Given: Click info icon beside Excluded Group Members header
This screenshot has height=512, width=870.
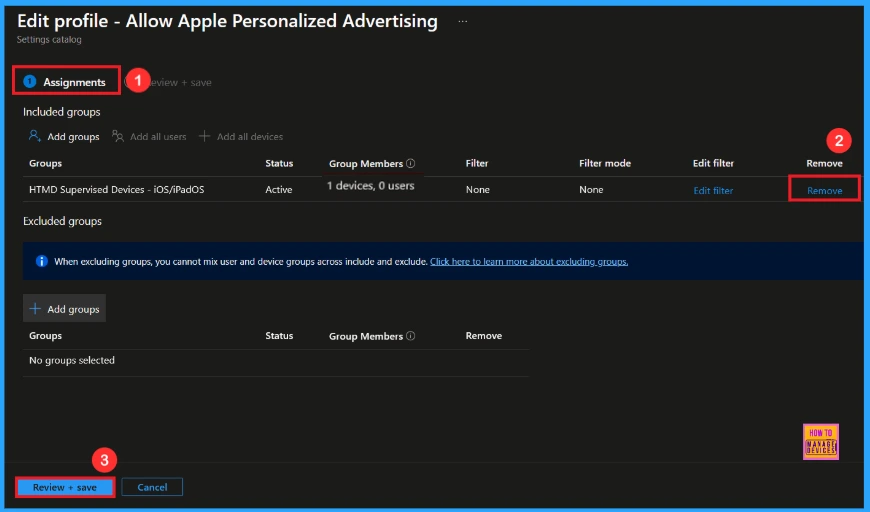Looking at the screenshot, I should point(411,336).
